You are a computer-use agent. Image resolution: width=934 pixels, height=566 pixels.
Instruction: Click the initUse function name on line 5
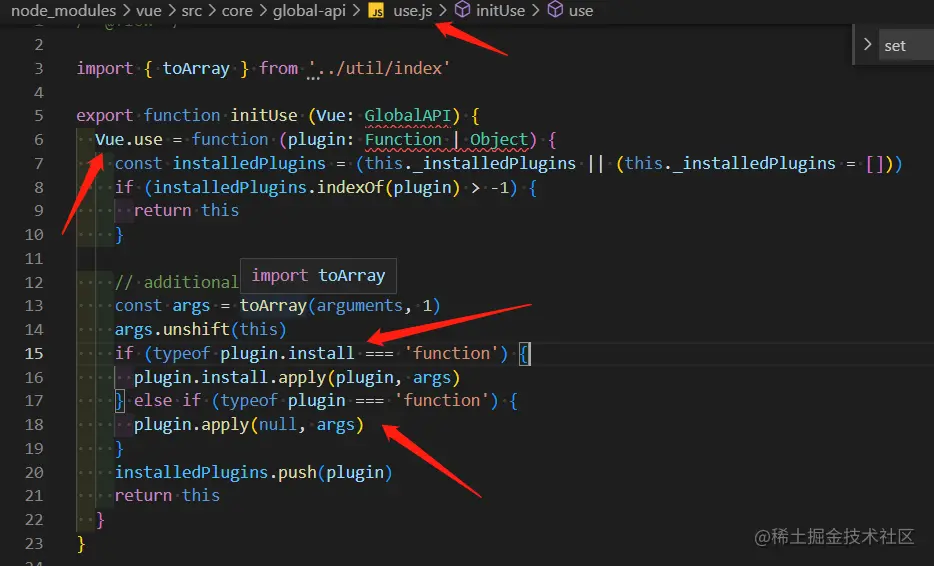264,116
